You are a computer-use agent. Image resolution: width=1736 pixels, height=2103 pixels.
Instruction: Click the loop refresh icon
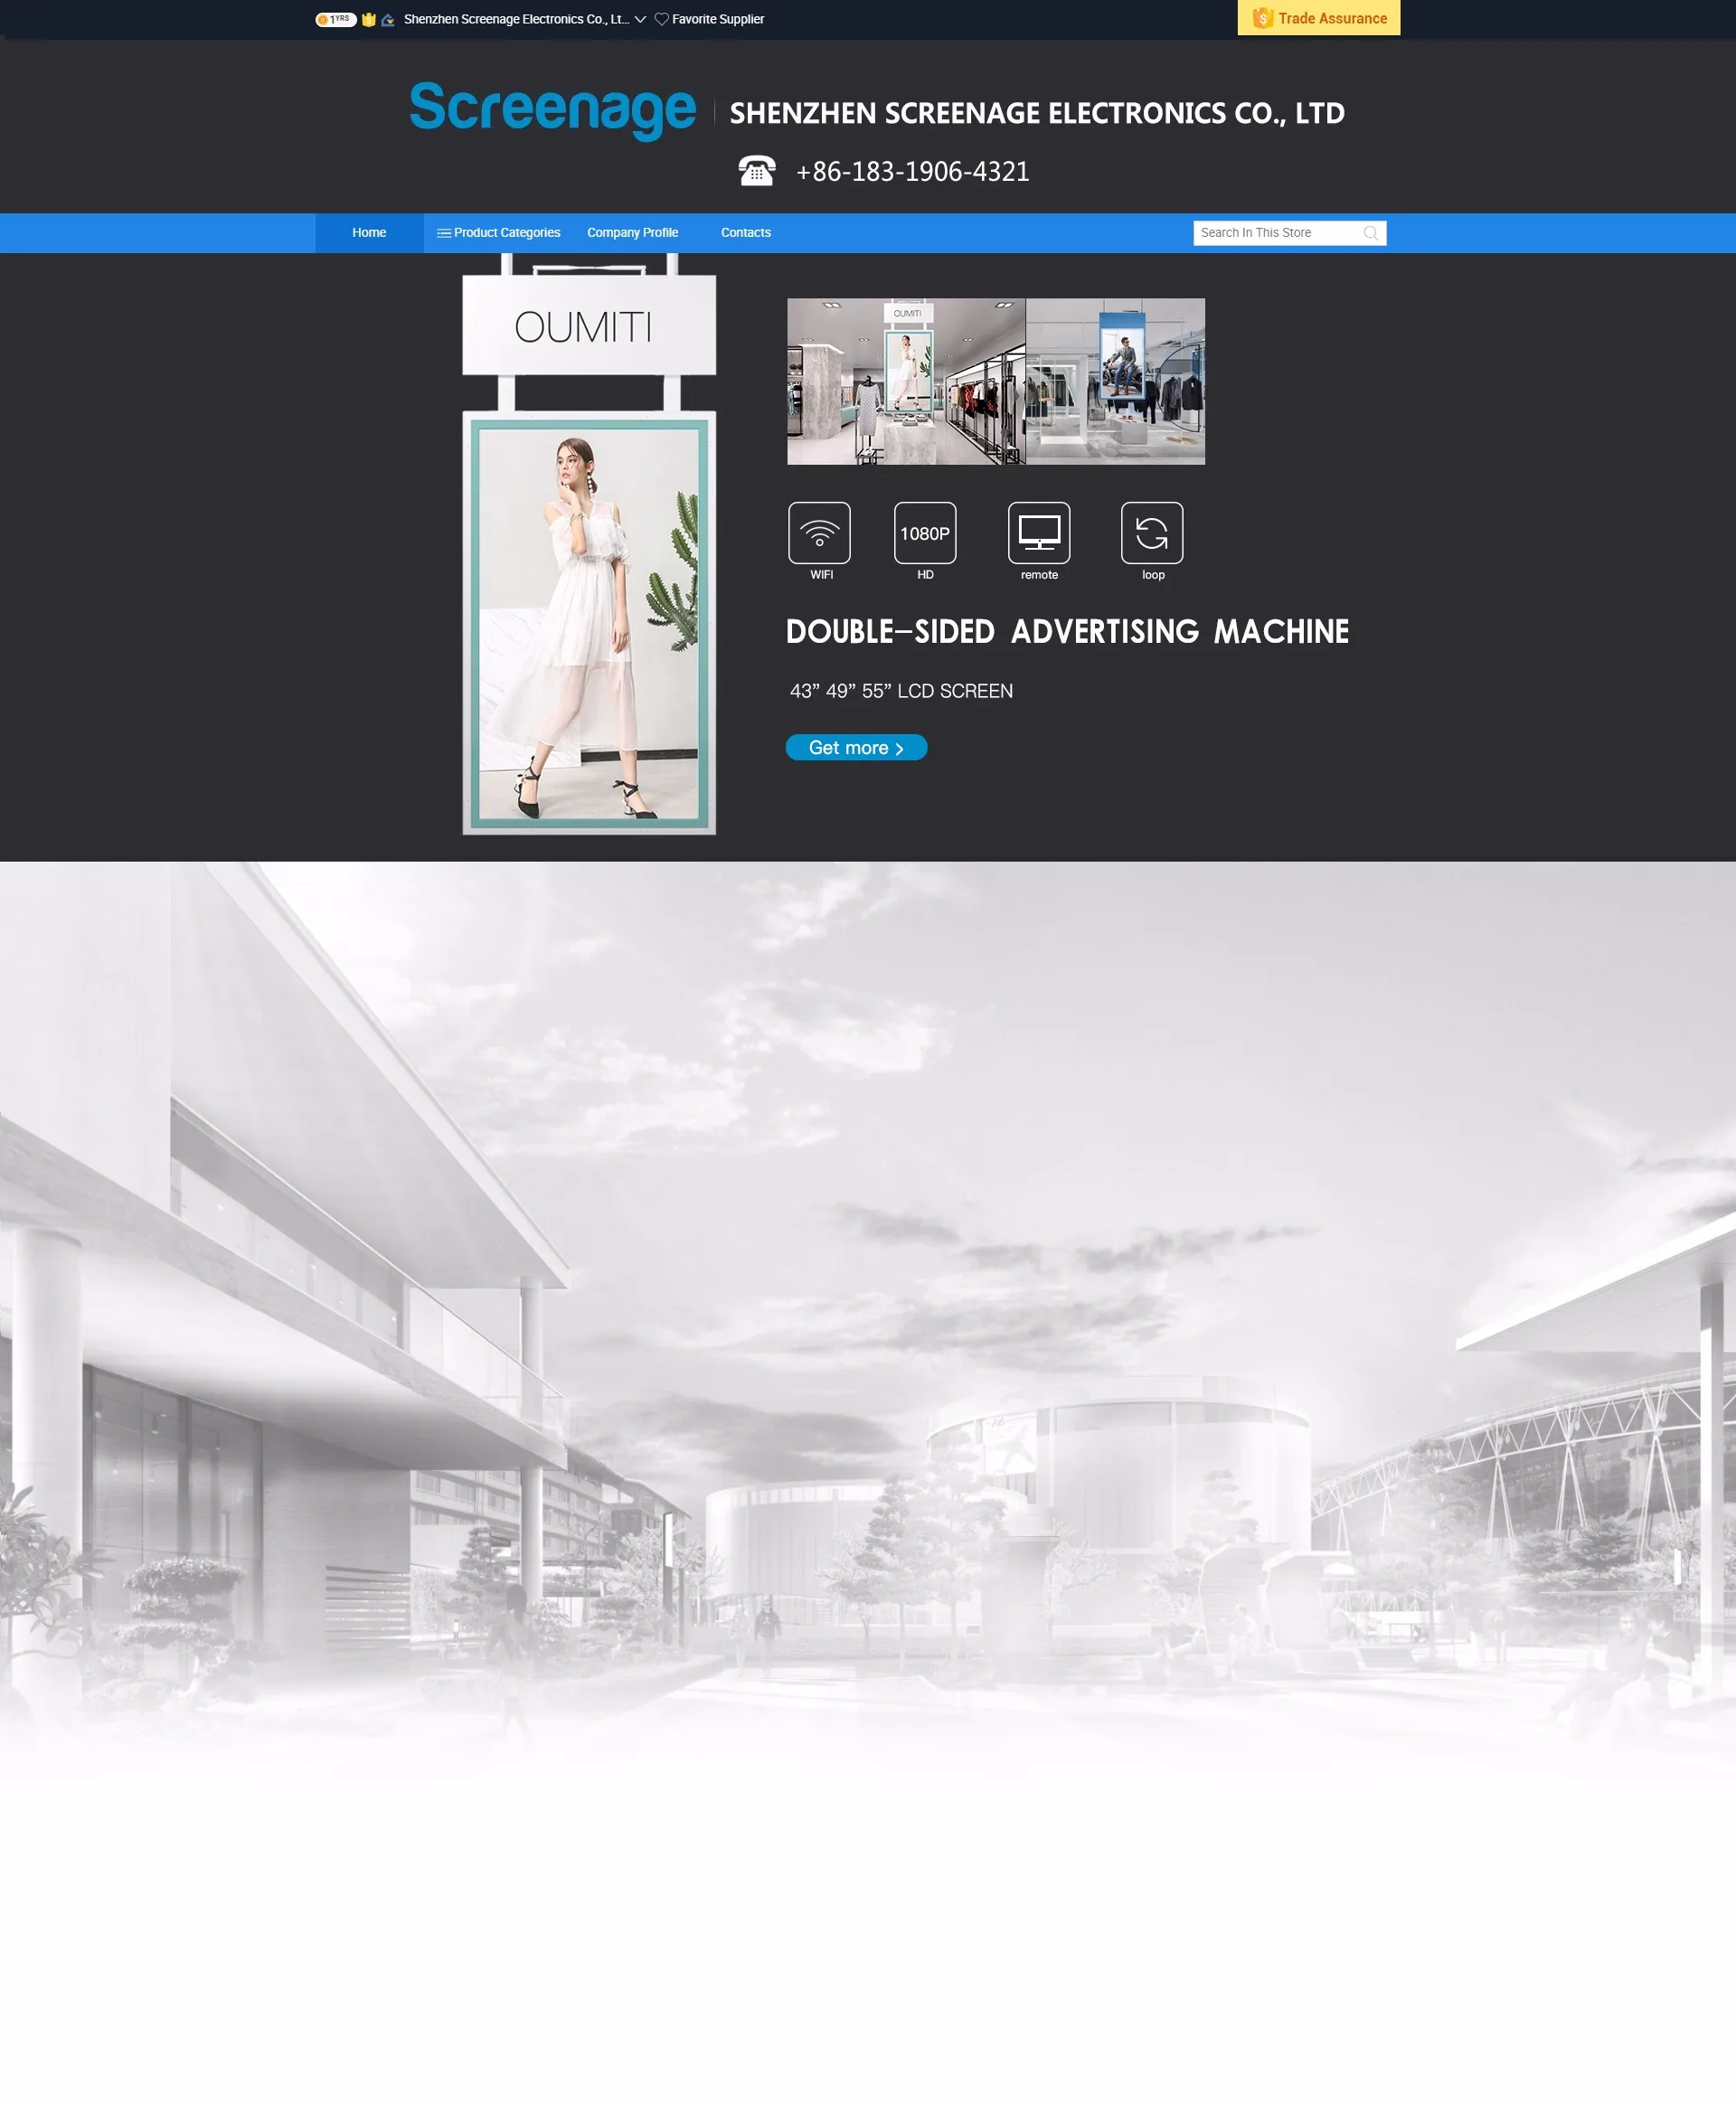tap(1151, 533)
